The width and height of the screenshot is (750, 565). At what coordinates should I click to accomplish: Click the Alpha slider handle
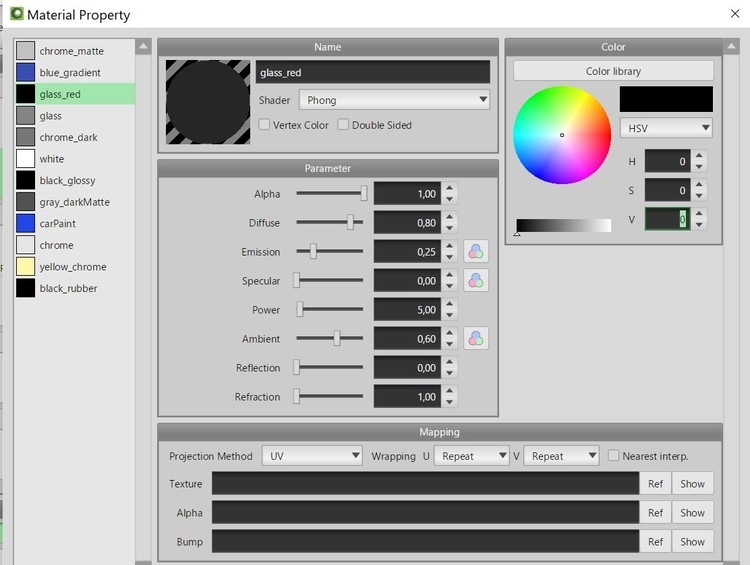(364, 193)
